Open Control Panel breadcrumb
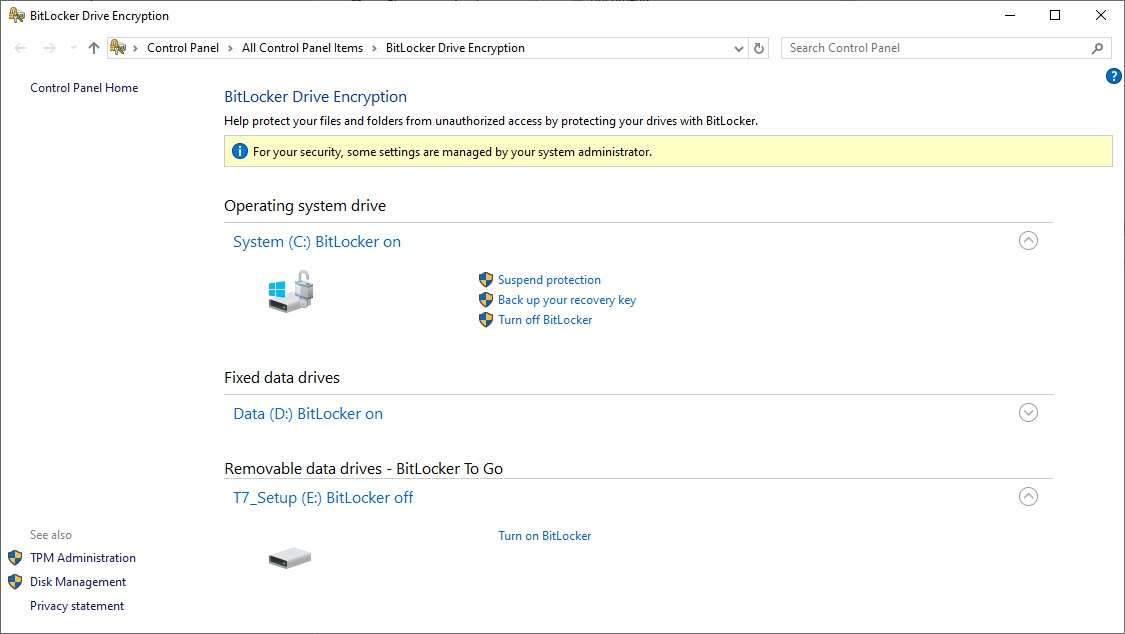Image resolution: width=1125 pixels, height=634 pixels. [x=183, y=48]
